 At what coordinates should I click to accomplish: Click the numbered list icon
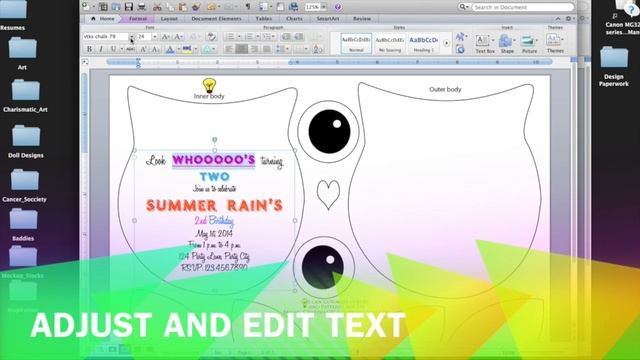pos(249,37)
